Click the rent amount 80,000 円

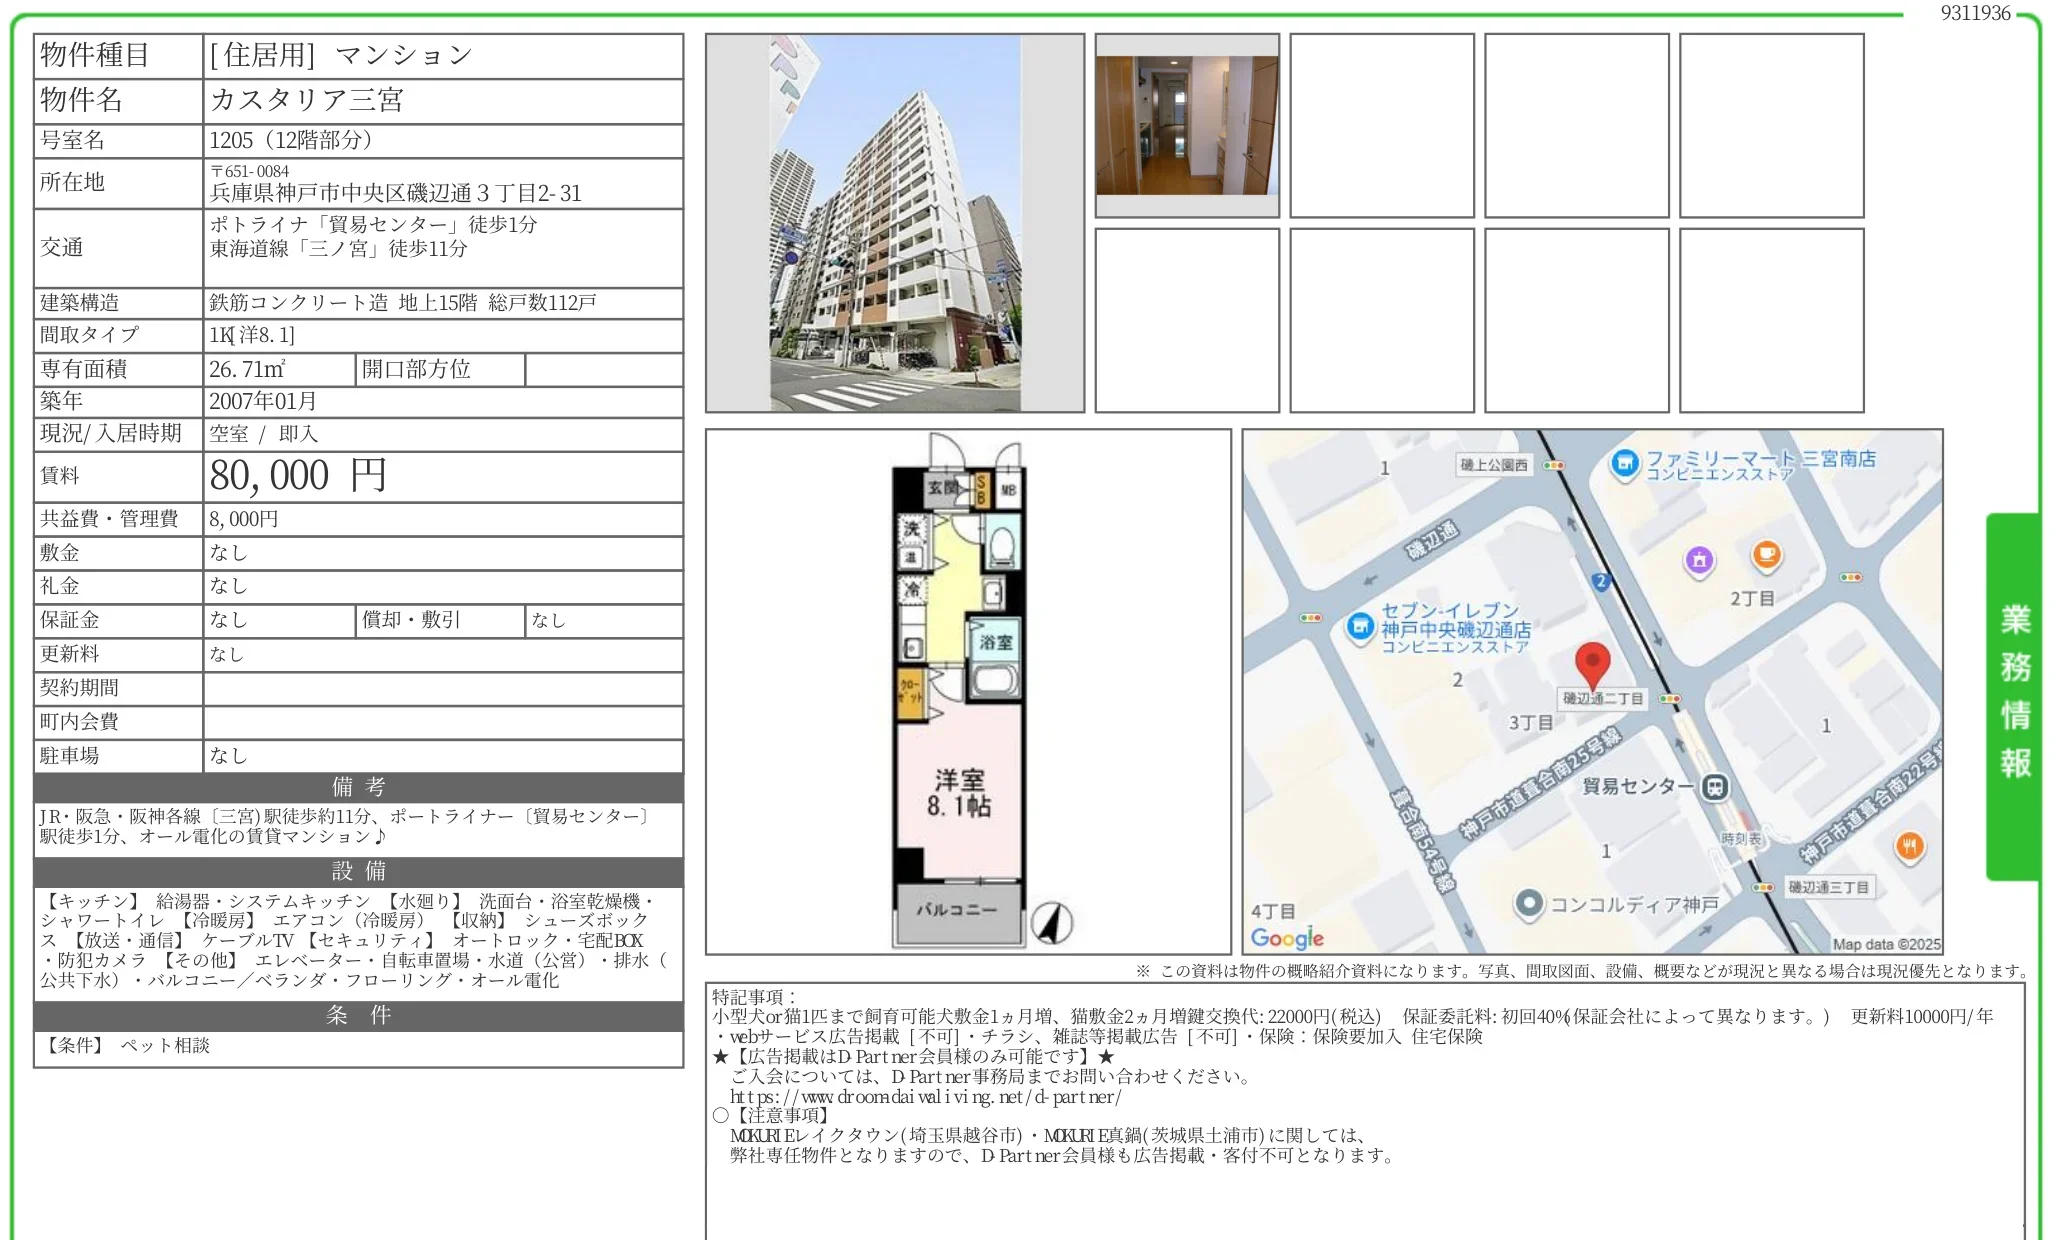coord(298,476)
